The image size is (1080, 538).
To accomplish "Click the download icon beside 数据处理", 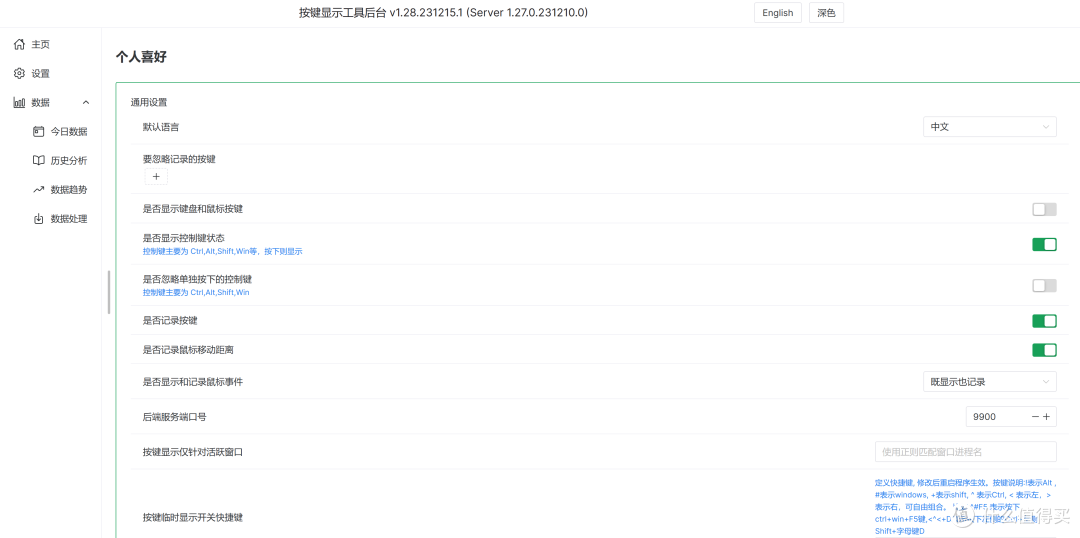I will (x=39, y=219).
